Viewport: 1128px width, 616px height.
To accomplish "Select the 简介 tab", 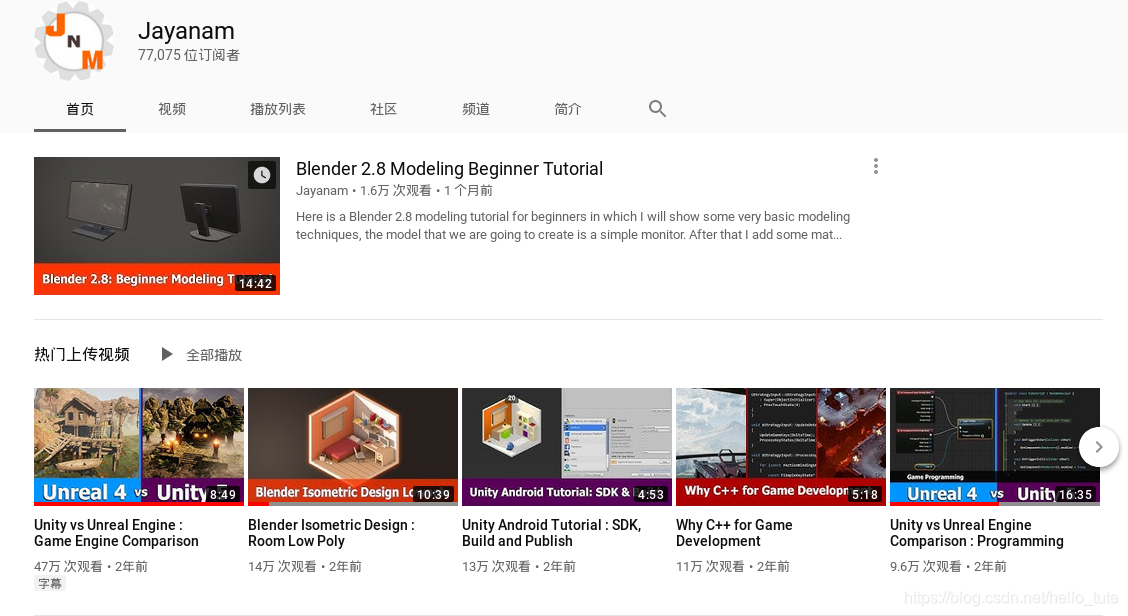I will click(568, 109).
